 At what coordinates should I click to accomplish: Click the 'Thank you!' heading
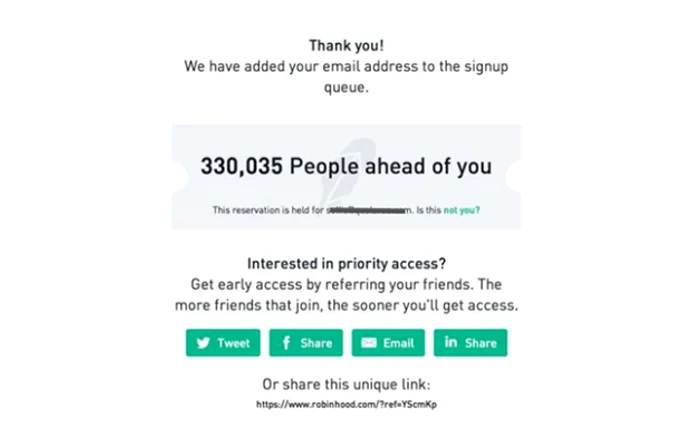click(x=346, y=46)
